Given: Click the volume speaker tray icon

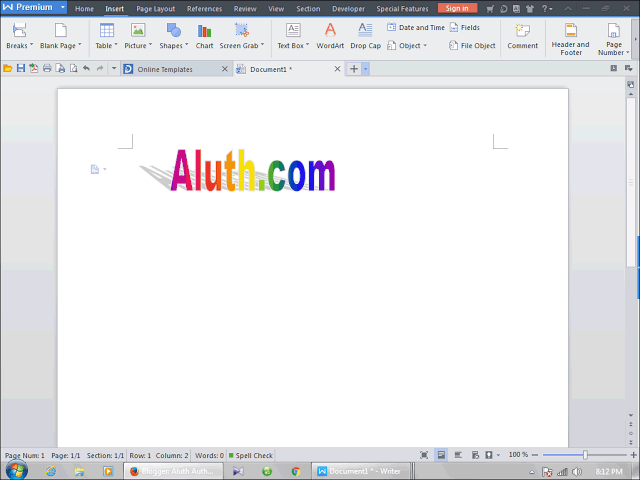Looking at the screenshot, I should 577,472.
